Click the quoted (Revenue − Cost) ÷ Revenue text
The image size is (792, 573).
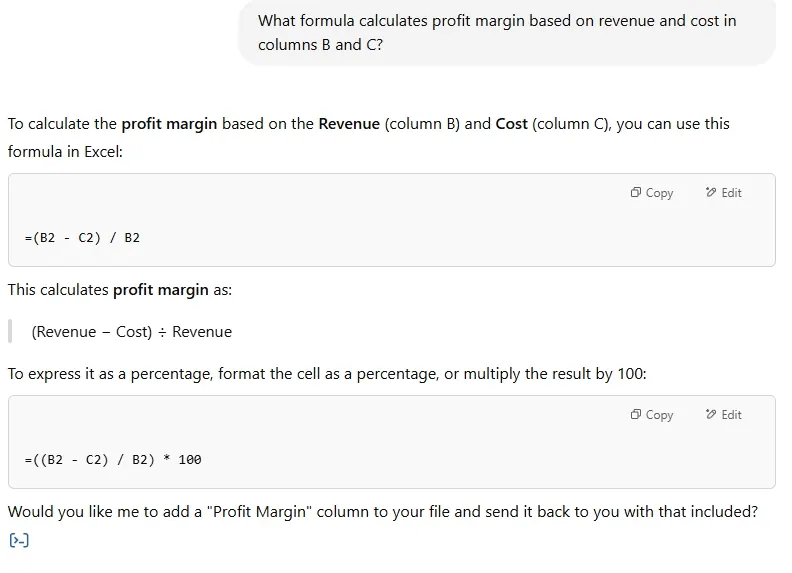tap(131, 332)
